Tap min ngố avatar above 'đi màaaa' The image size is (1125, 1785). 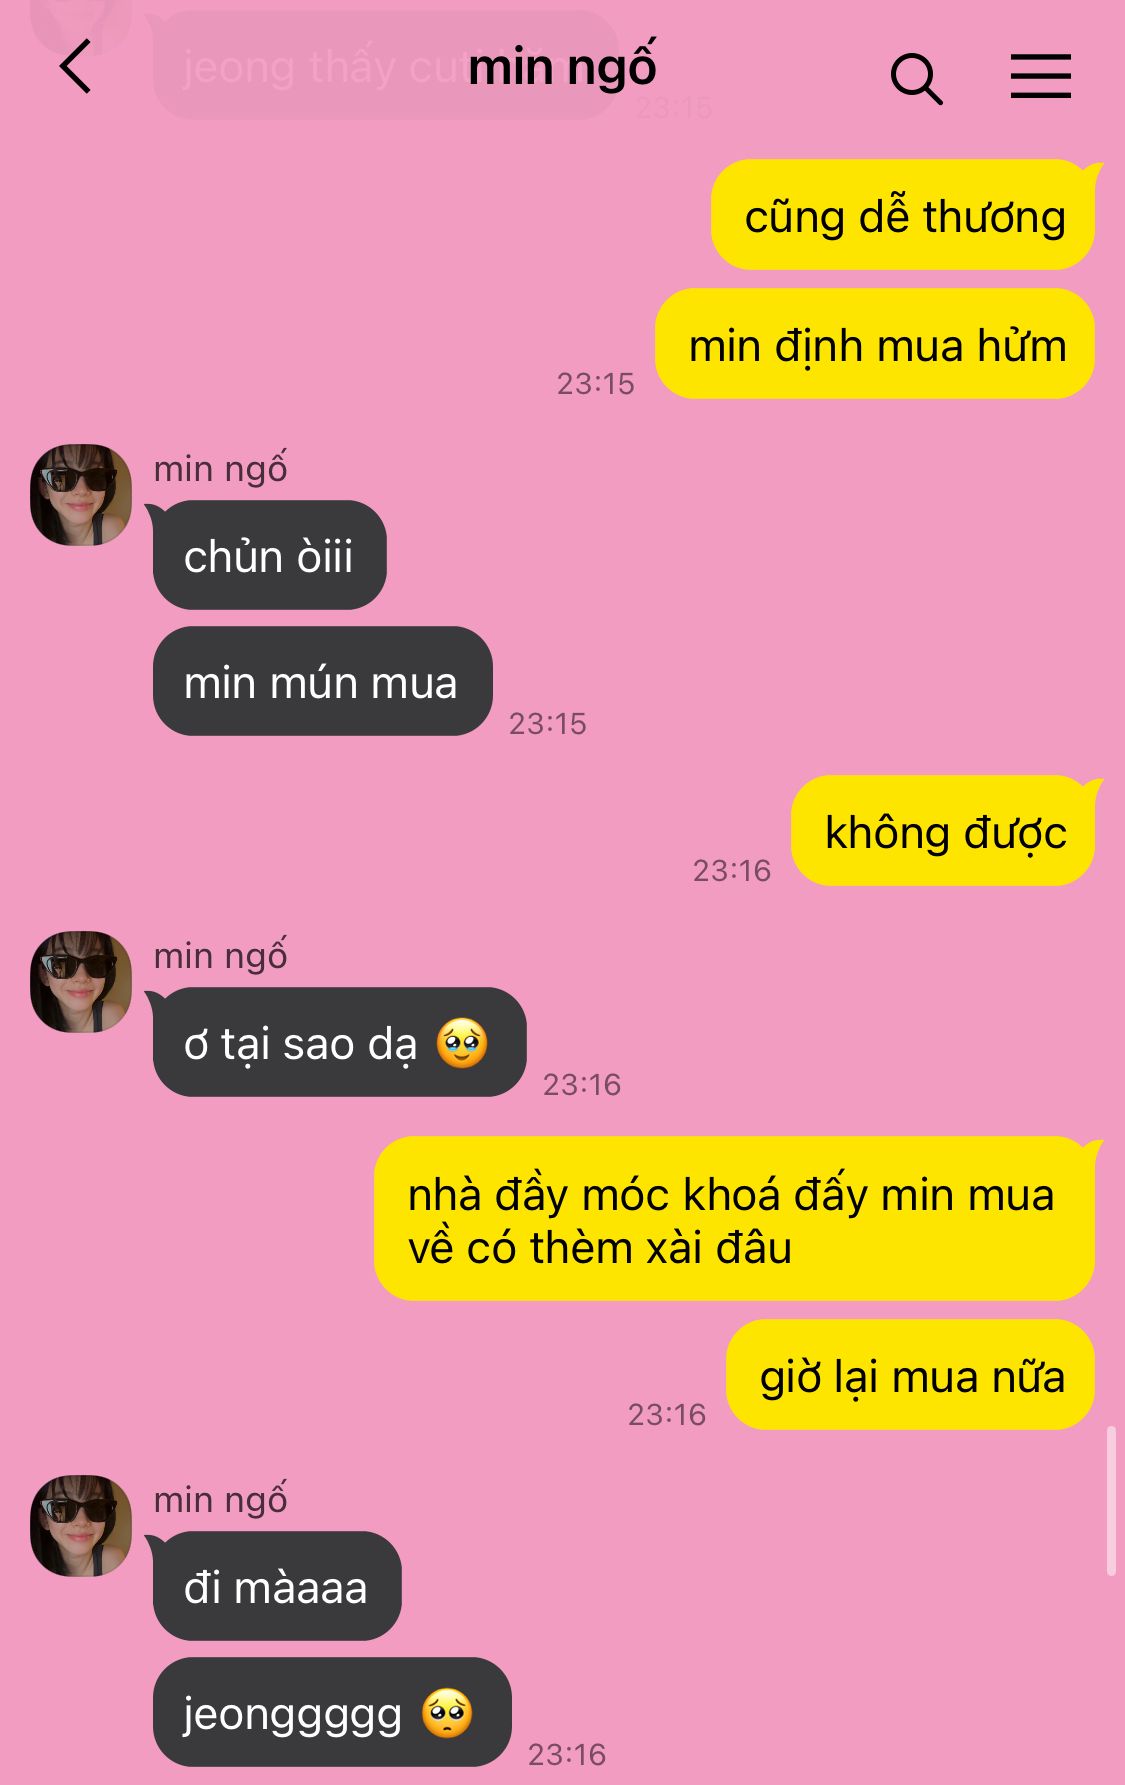pyautogui.click(x=81, y=1526)
